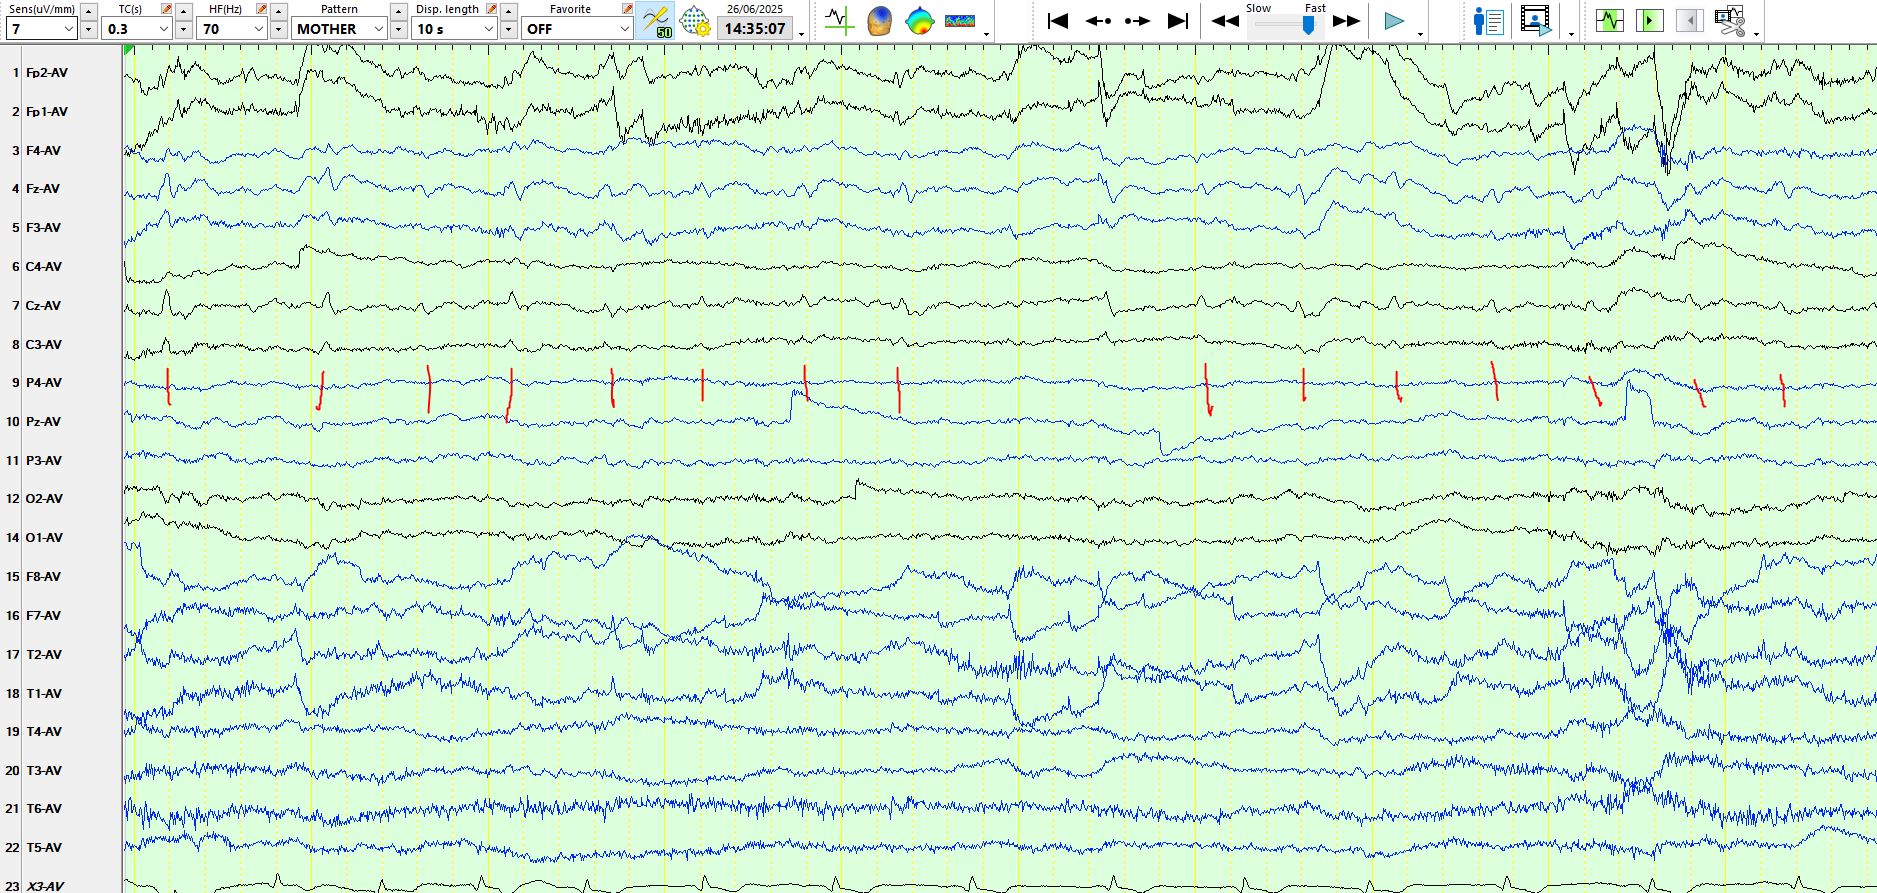Open the Favorite dropdown showing OFF
The height and width of the screenshot is (893, 1877).
(x=577, y=29)
